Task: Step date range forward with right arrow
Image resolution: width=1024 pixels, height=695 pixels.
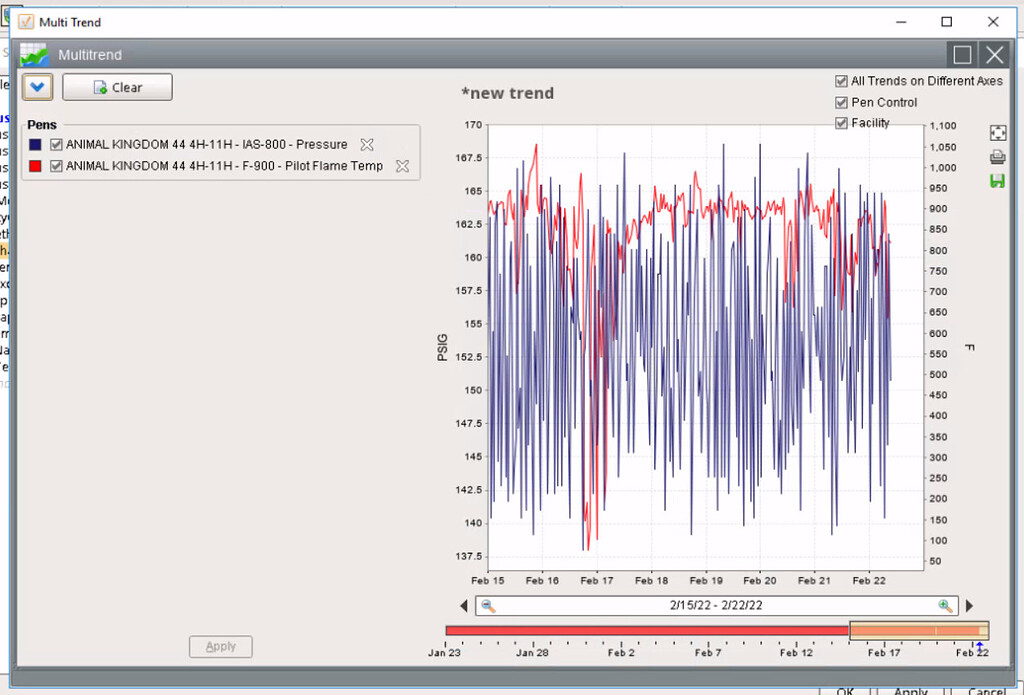Action: coord(968,605)
